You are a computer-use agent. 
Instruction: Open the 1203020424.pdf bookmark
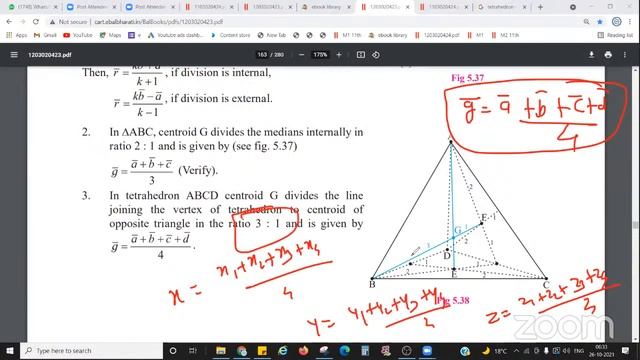437,36
